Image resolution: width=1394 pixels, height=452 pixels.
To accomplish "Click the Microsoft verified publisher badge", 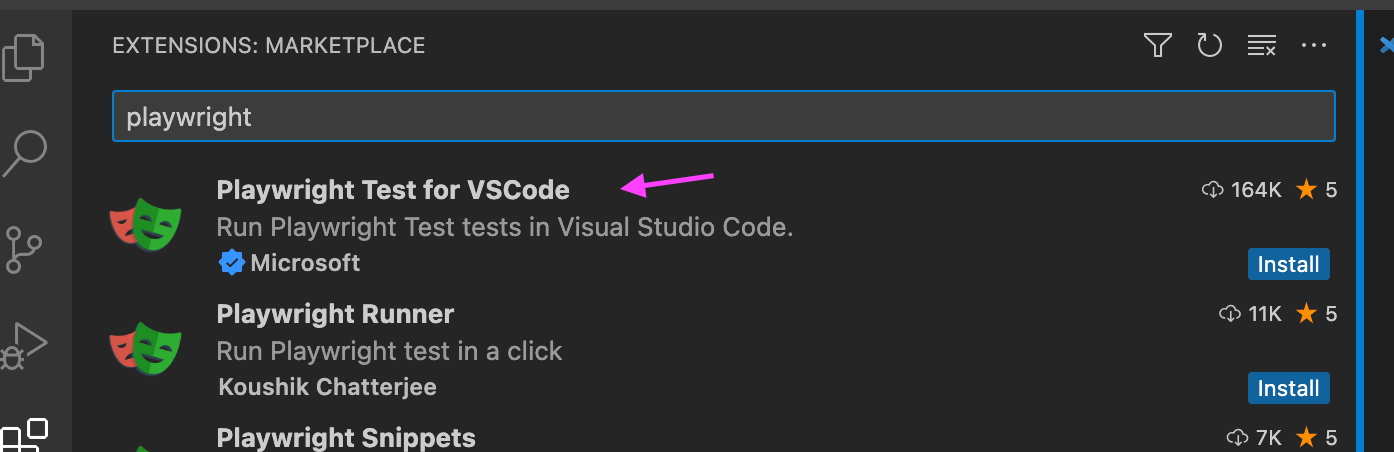I will (x=231, y=263).
